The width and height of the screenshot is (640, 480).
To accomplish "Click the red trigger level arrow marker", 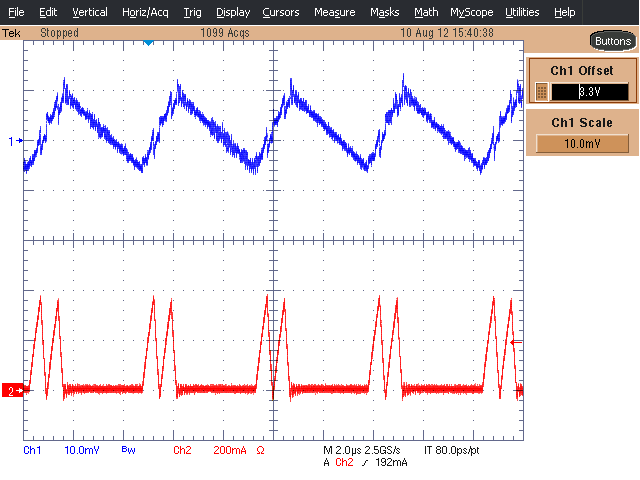I will pos(517,342).
